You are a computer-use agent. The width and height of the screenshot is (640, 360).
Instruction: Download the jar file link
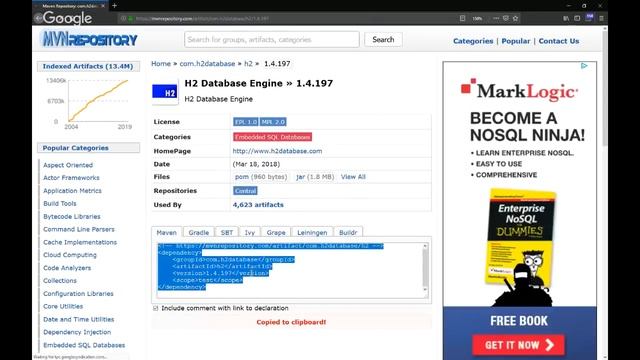[x=300, y=177]
